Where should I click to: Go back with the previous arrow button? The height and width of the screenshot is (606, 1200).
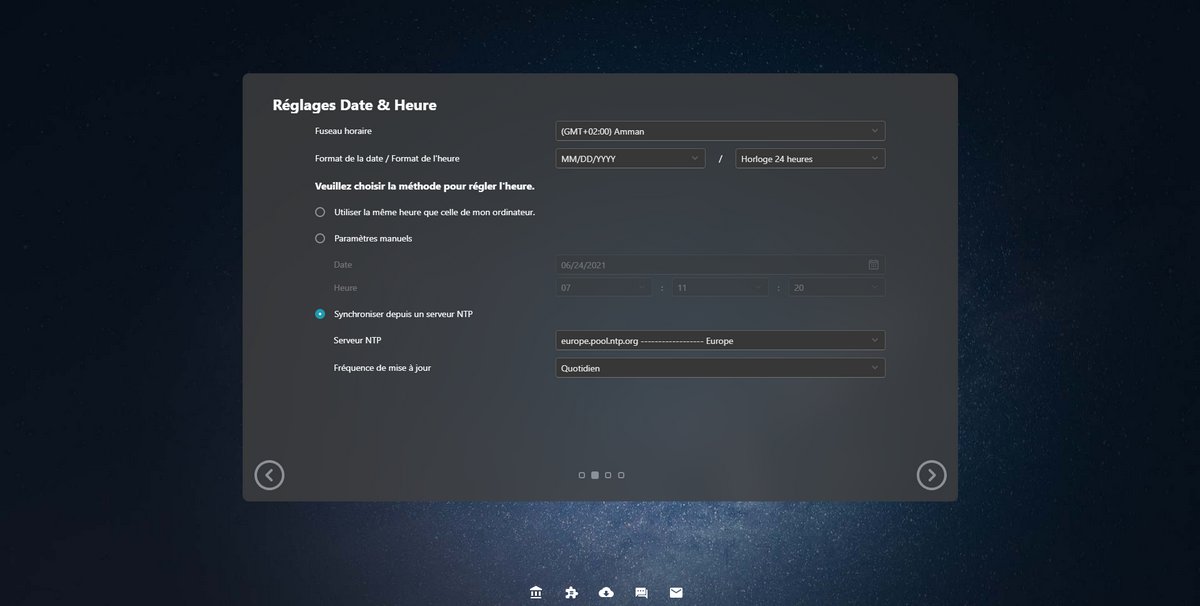269,475
